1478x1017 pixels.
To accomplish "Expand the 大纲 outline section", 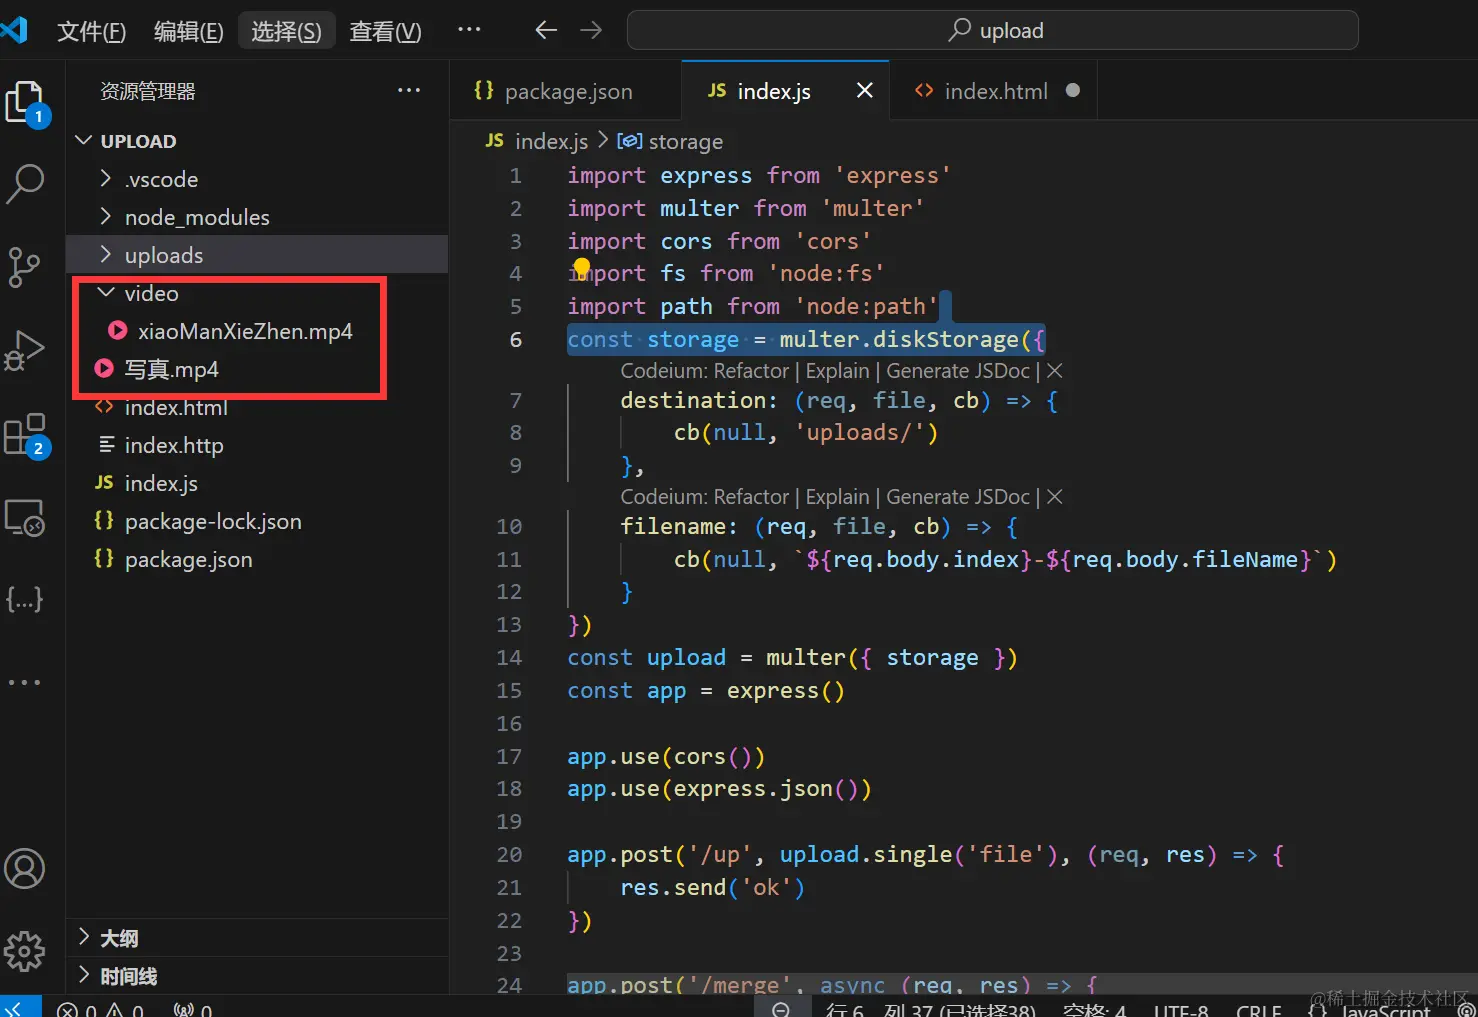I will (257, 938).
